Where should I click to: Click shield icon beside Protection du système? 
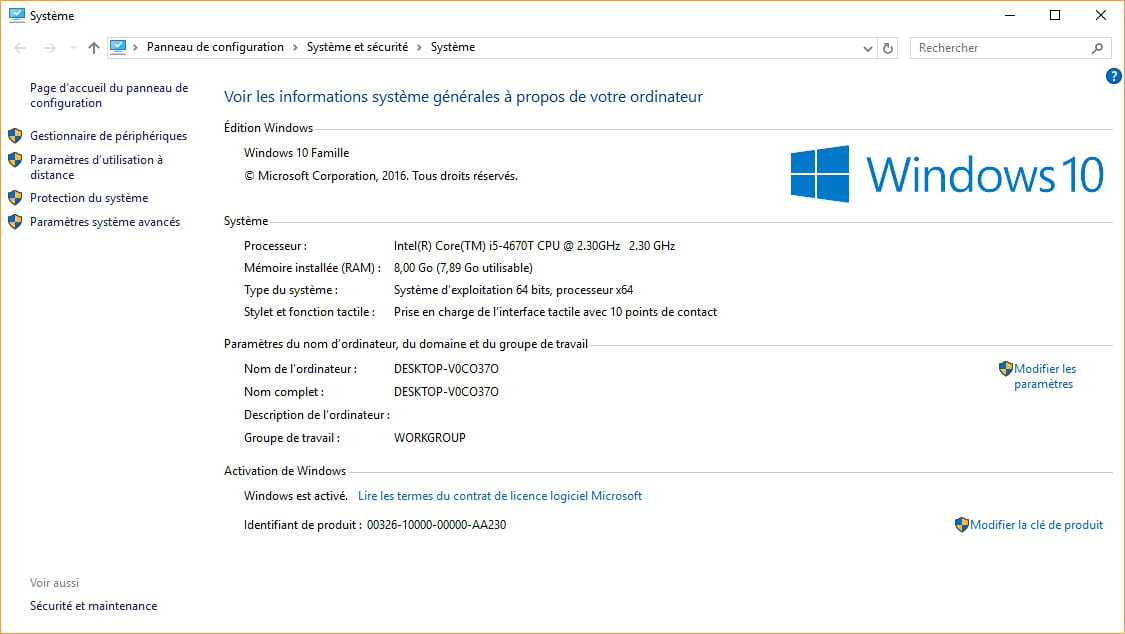click(15, 197)
